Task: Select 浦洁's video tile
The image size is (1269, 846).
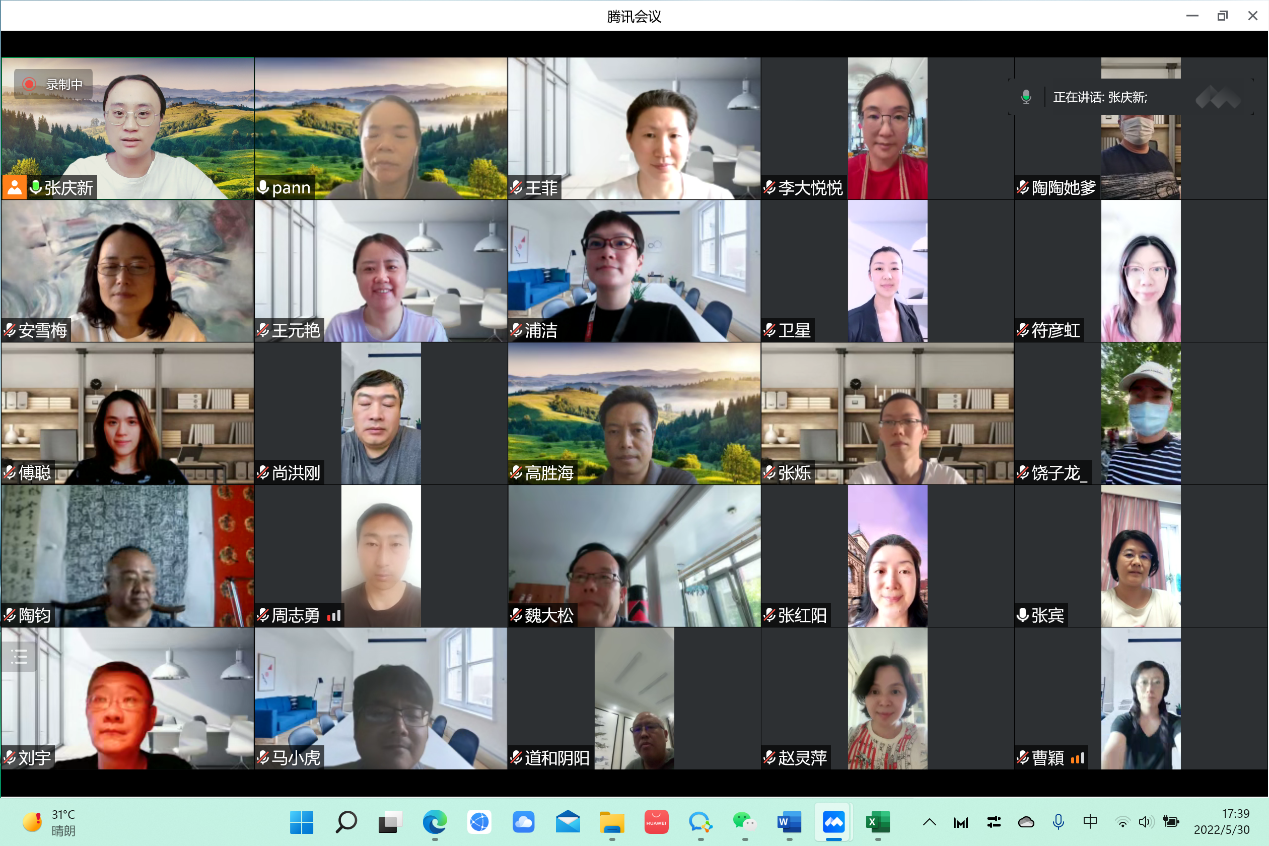Action: [634, 271]
